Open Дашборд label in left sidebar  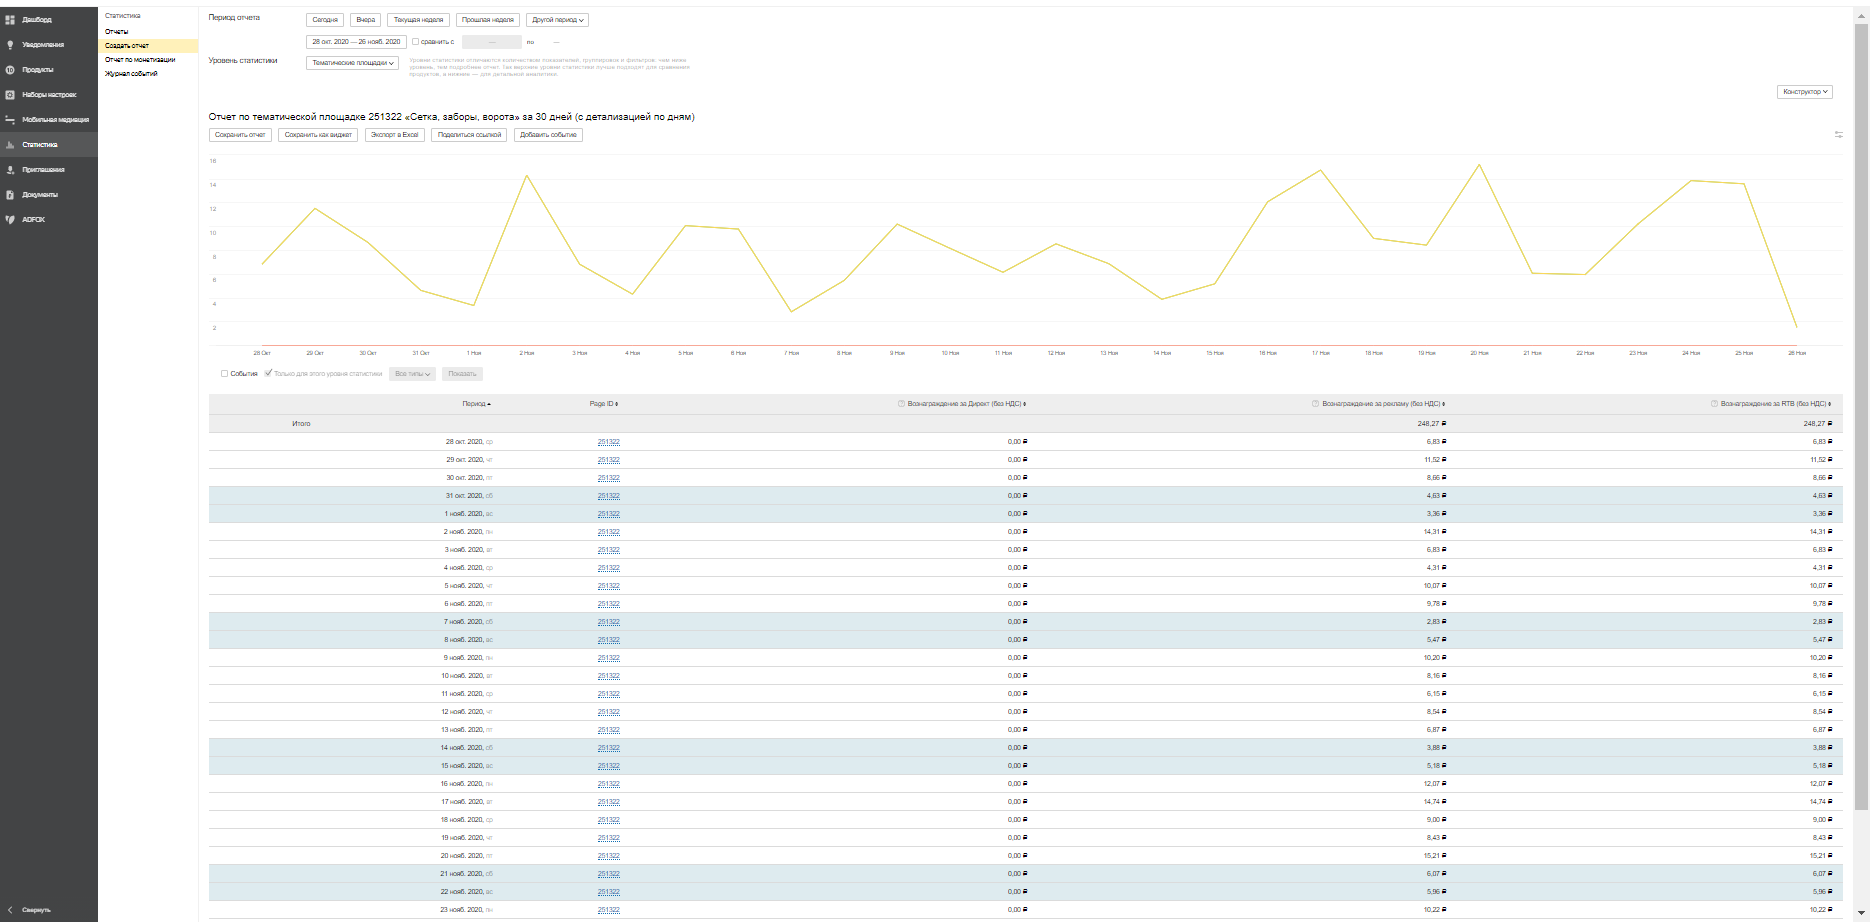click(x=37, y=20)
